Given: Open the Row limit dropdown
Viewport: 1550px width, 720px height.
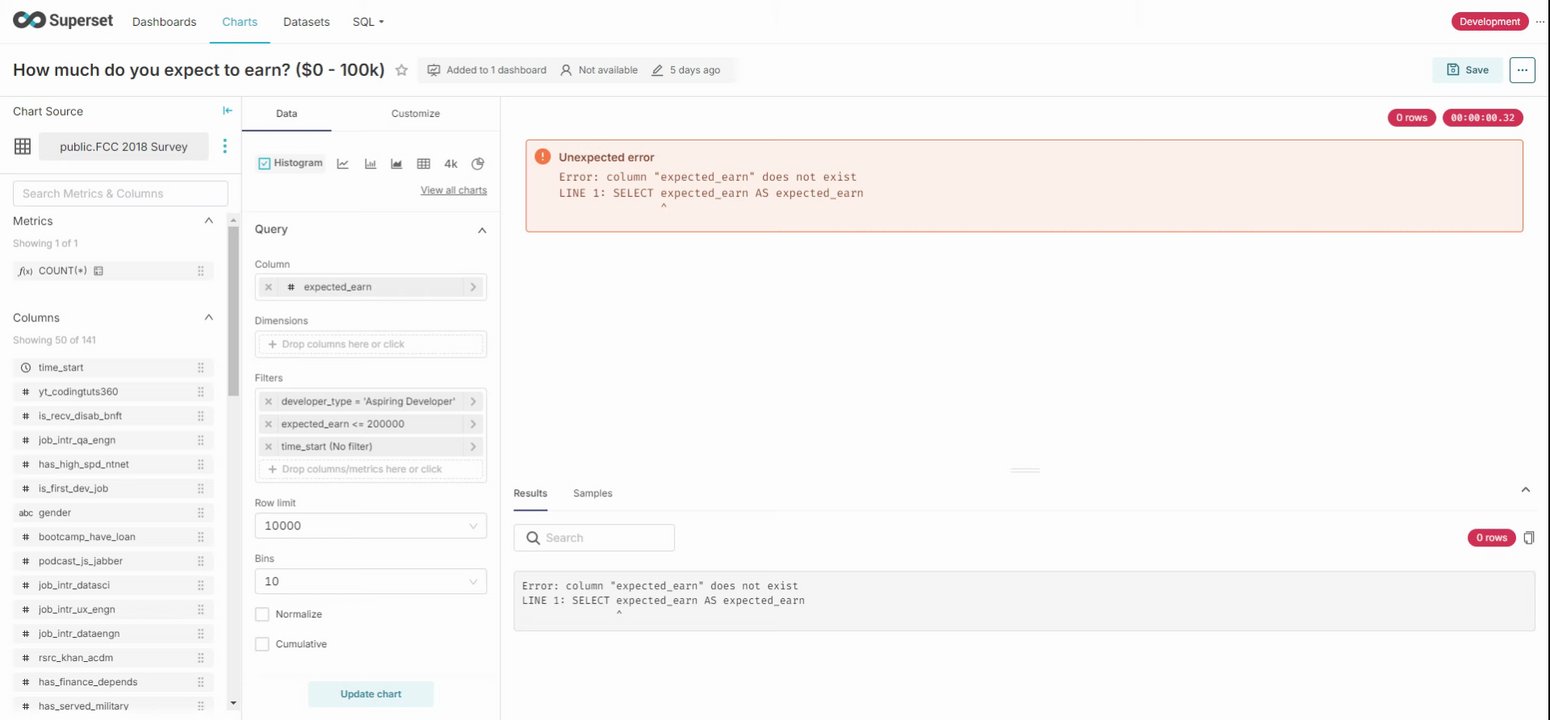Looking at the screenshot, I should pyautogui.click(x=370, y=526).
